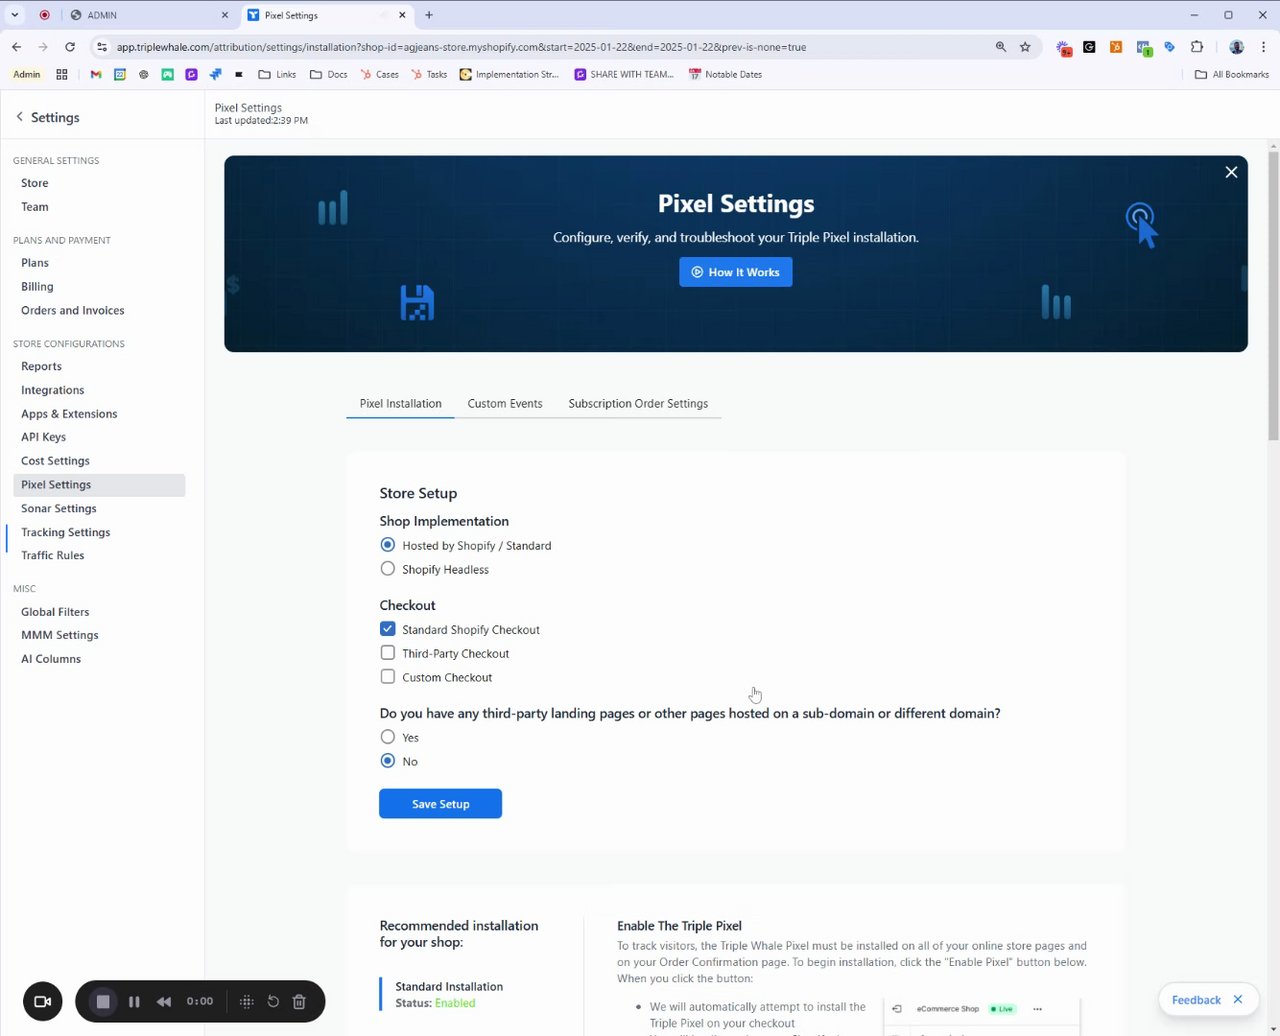Click the How It Works button
The image size is (1280, 1036).
click(x=736, y=272)
